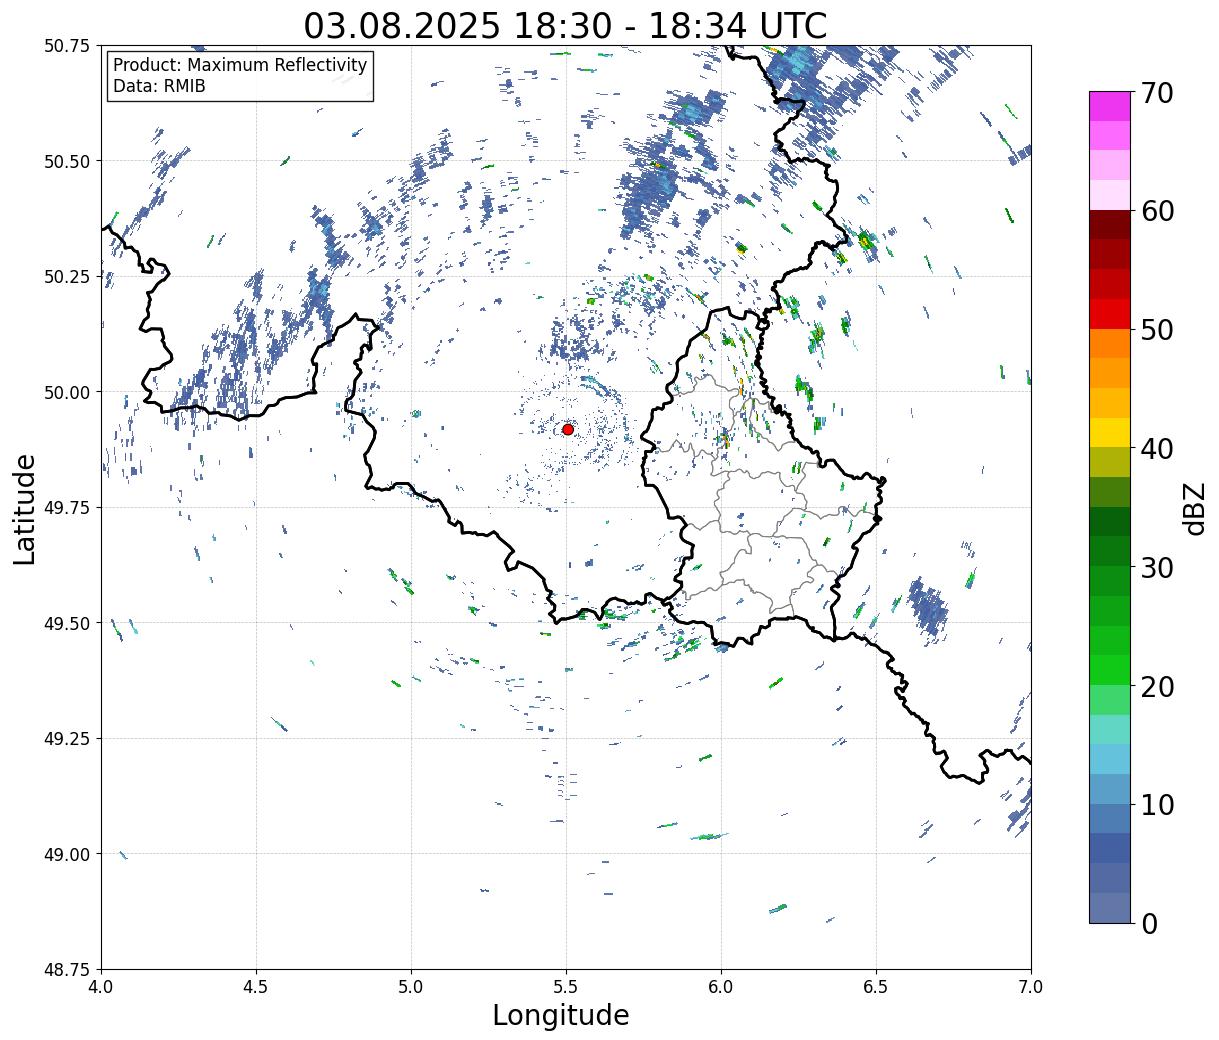The height and width of the screenshot is (1040, 1219).
Task: Pick the darkest green segment above 30
Action: click(x=1110, y=522)
